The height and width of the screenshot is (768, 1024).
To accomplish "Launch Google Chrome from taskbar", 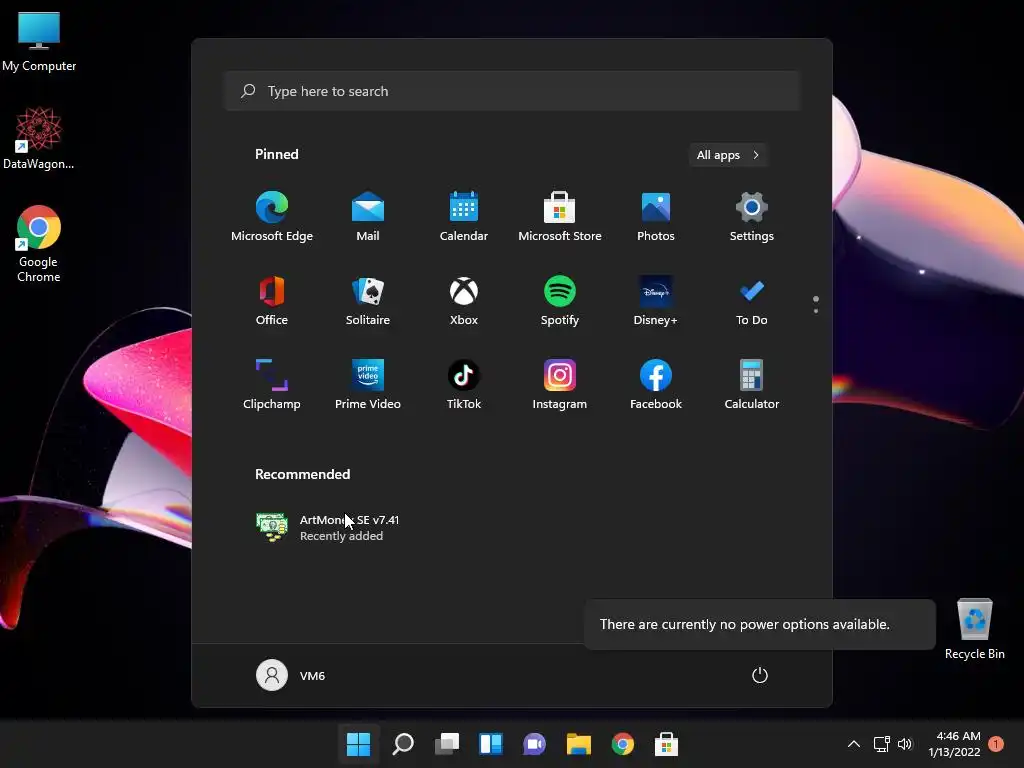I will point(622,744).
